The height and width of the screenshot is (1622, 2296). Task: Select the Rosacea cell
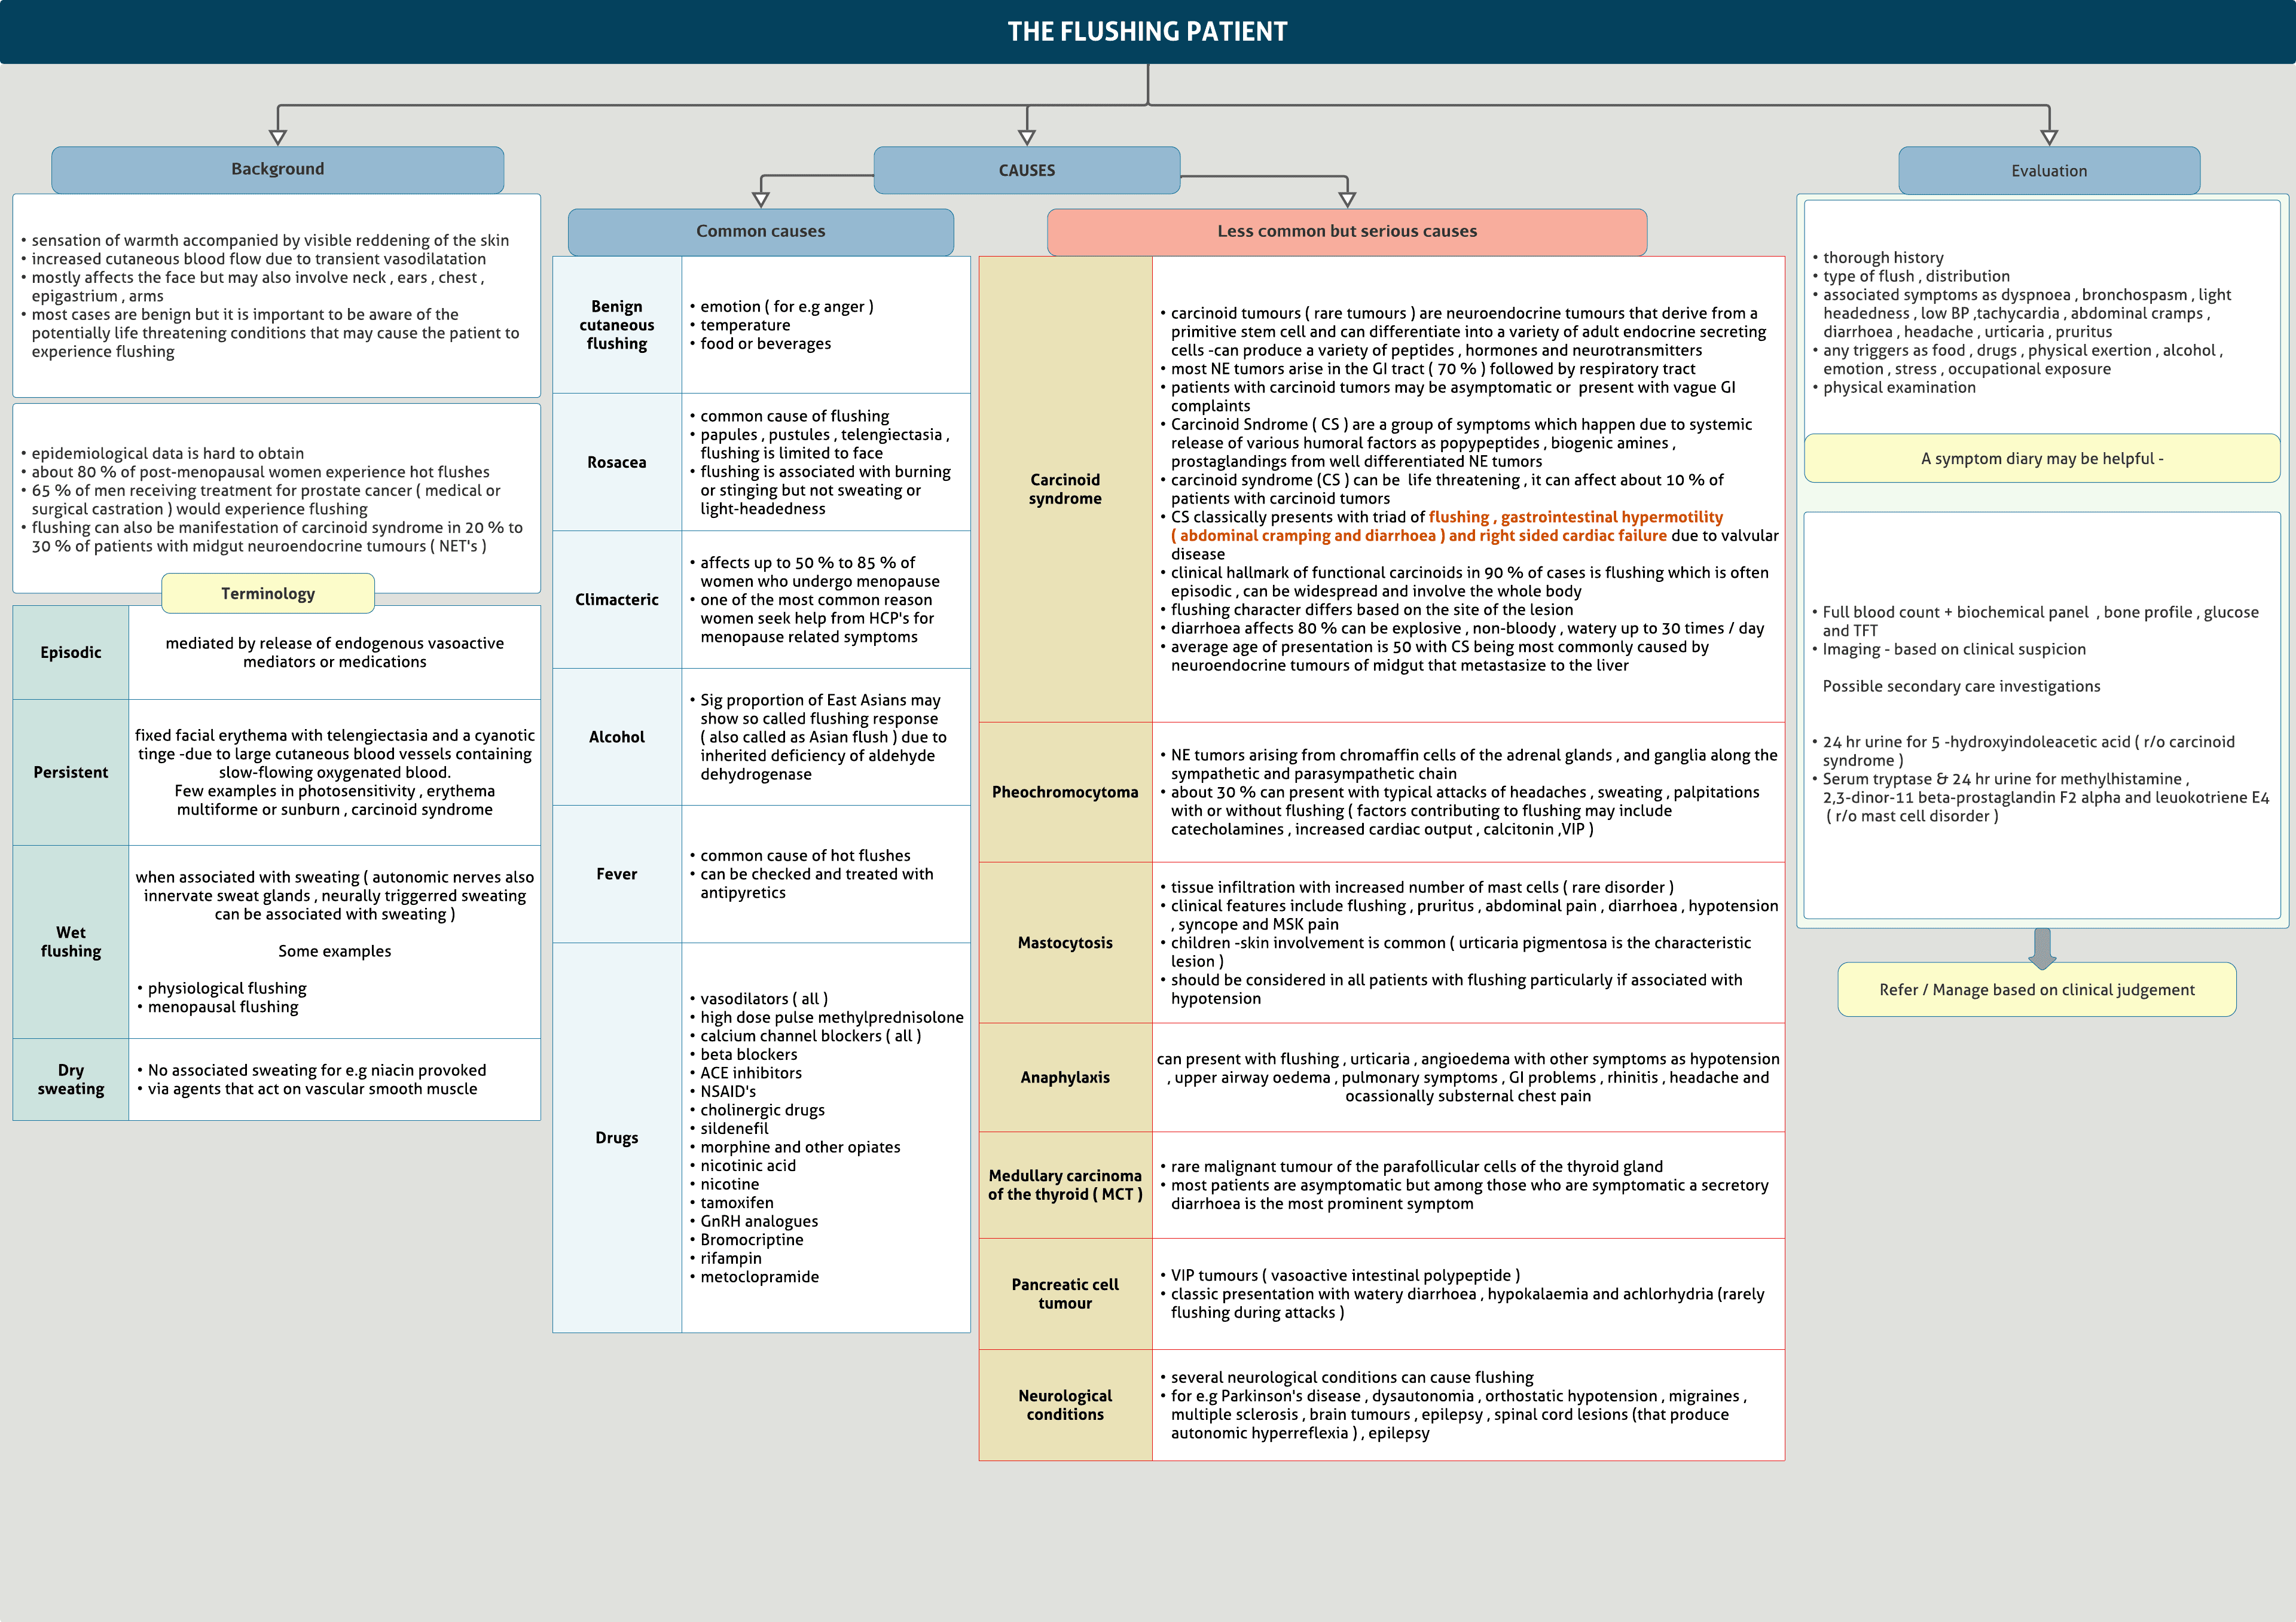click(616, 462)
